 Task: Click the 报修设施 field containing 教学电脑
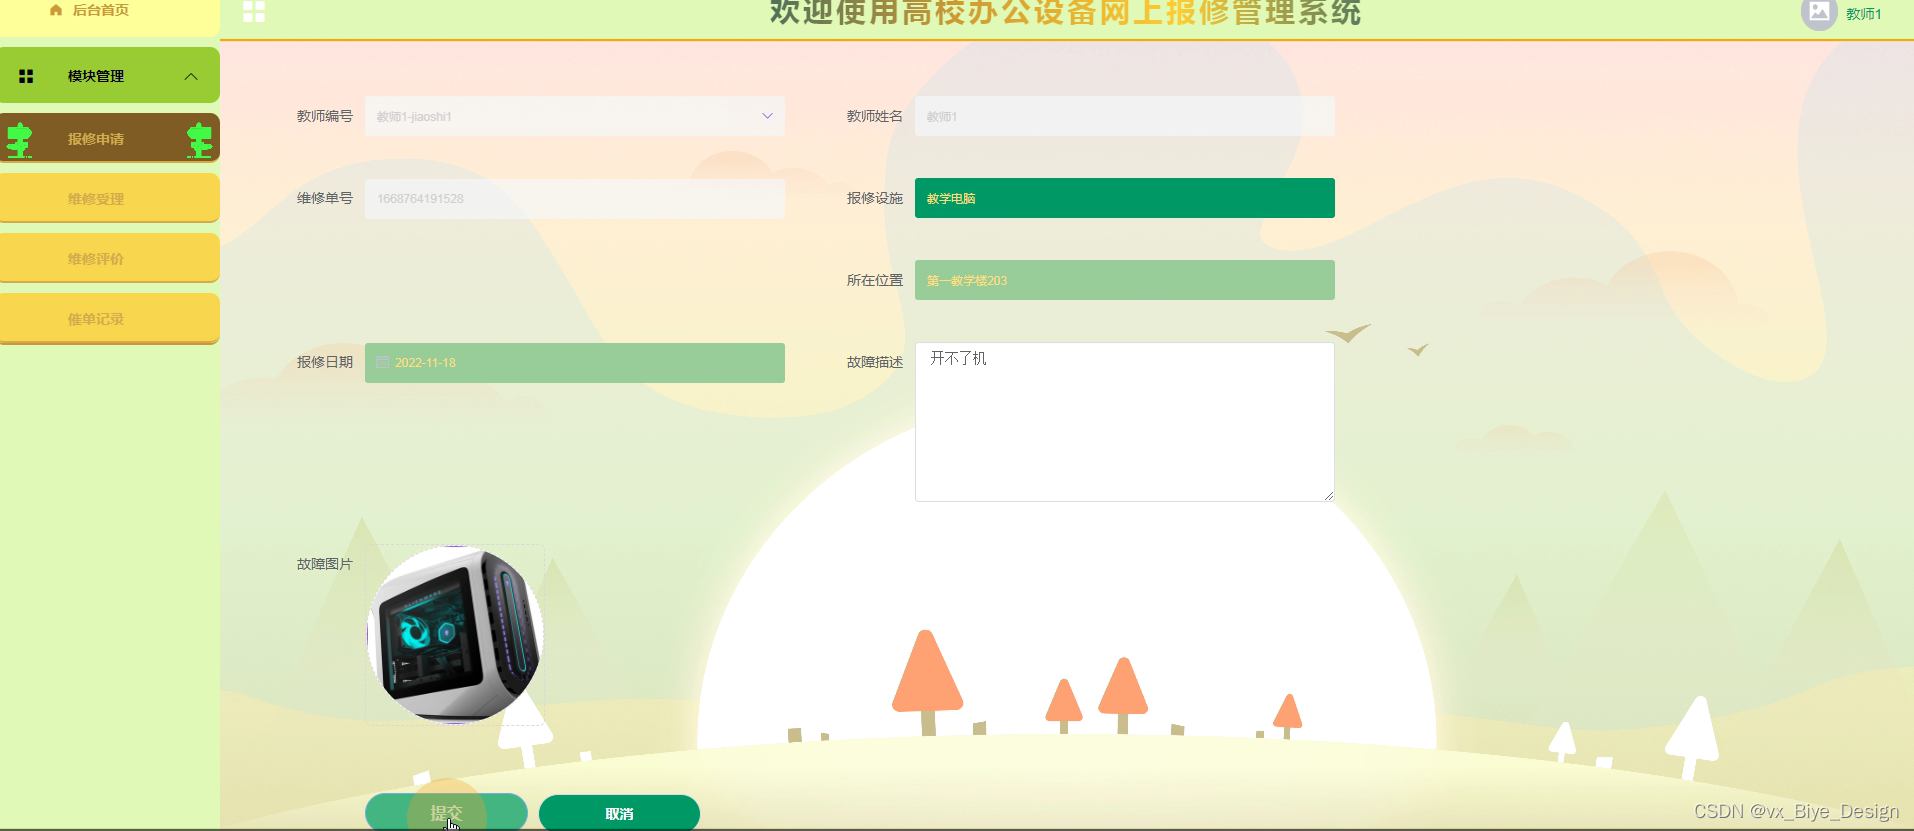[x=1125, y=198]
